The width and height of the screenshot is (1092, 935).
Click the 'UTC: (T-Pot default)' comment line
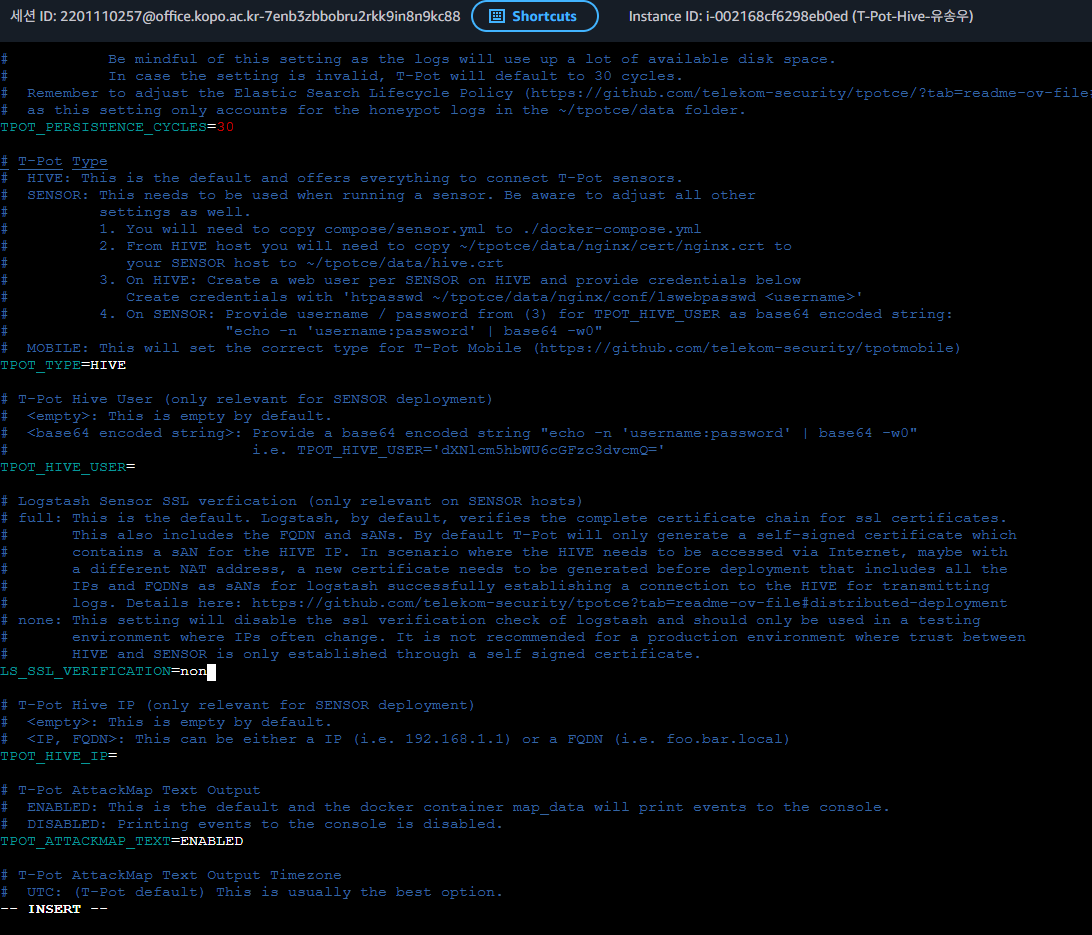point(251,893)
